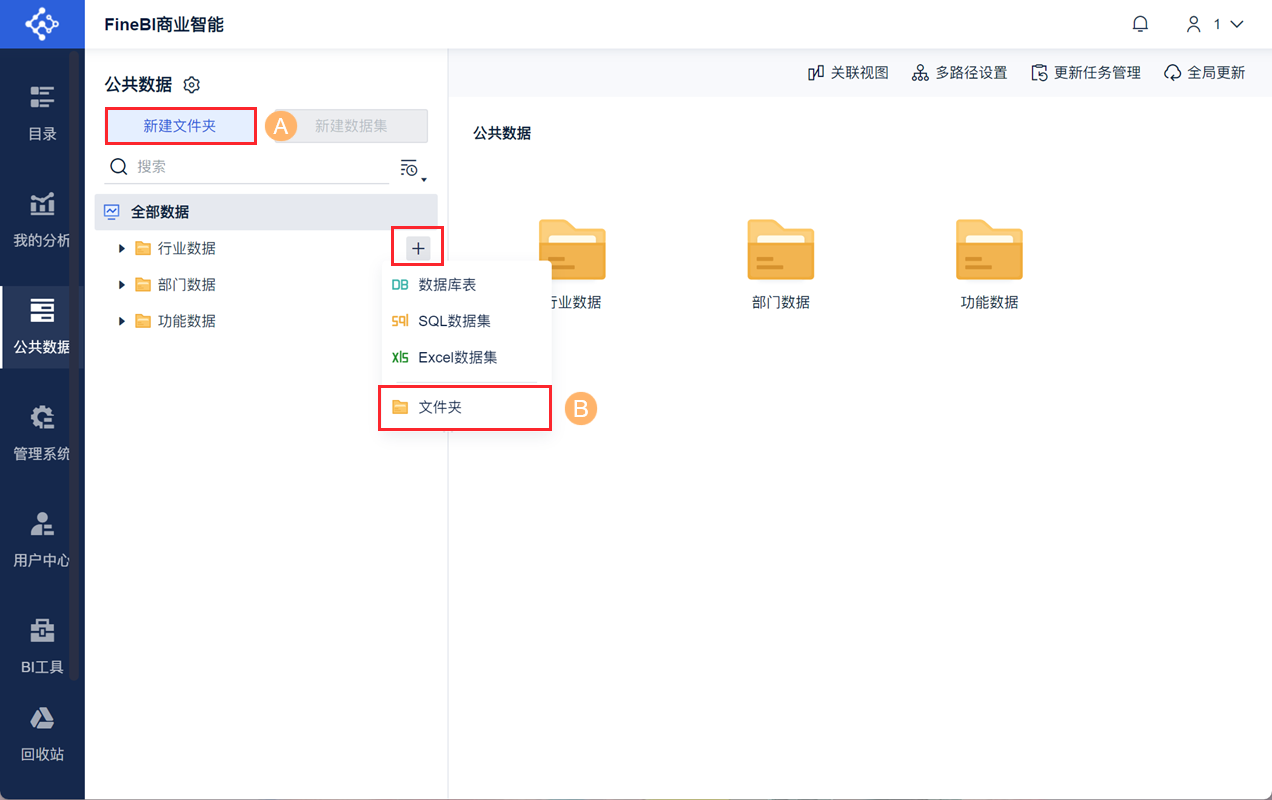Open the notification bell

click(1140, 24)
